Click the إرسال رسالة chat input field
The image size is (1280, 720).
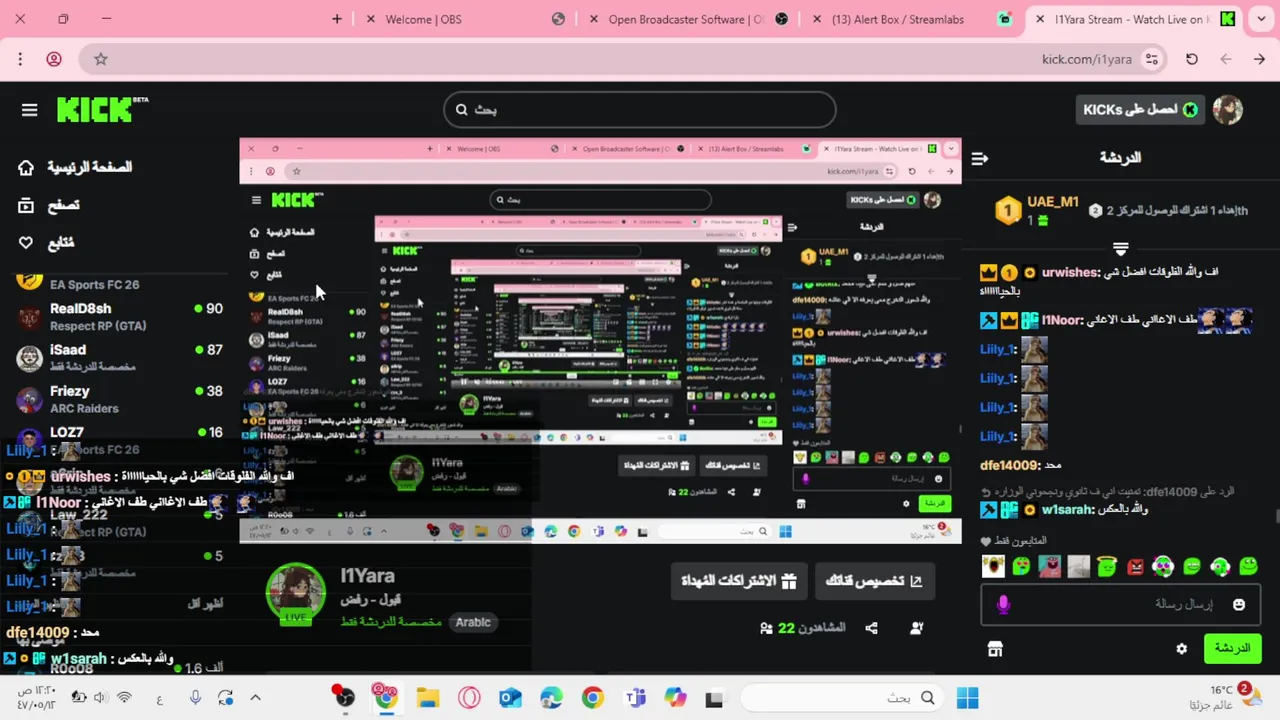click(1120, 604)
